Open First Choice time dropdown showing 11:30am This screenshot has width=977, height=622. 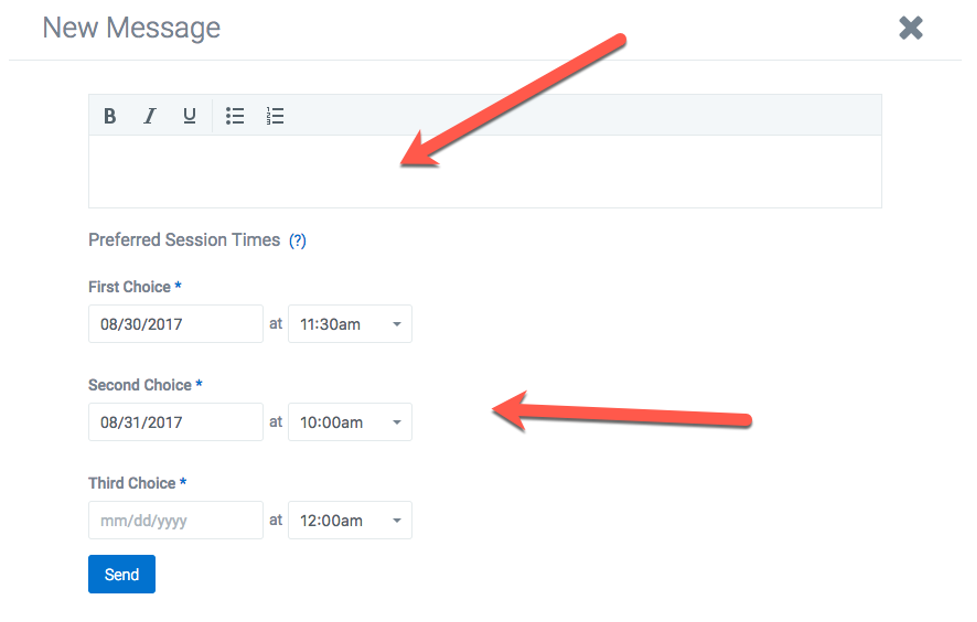click(350, 323)
